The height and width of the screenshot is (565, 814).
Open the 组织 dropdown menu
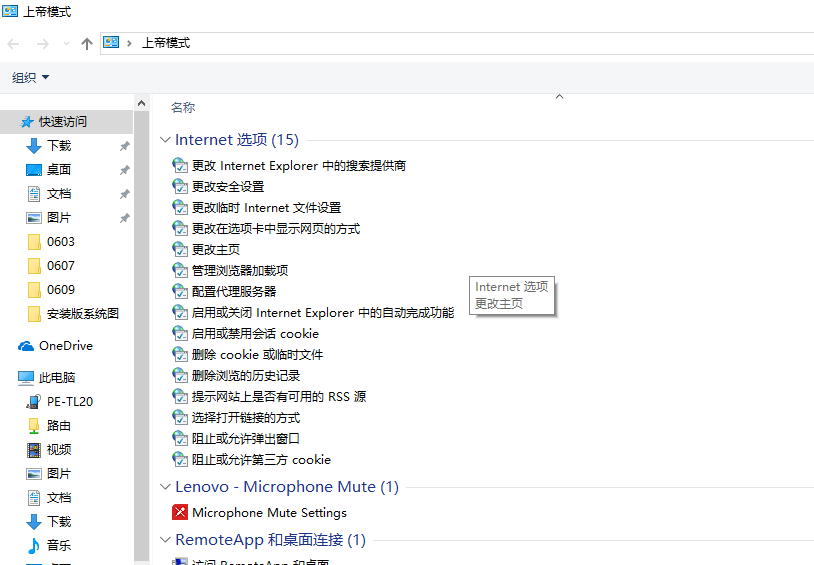(30, 77)
